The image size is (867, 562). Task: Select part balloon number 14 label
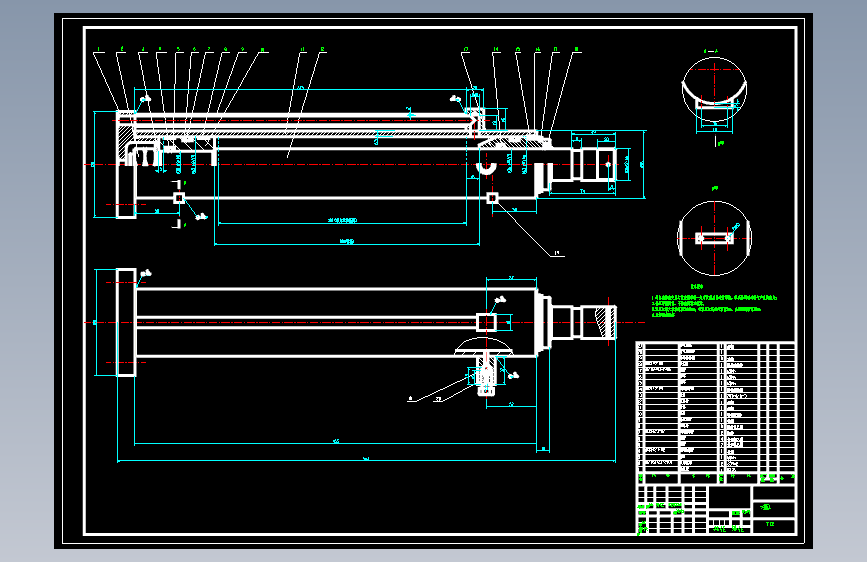coord(496,50)
